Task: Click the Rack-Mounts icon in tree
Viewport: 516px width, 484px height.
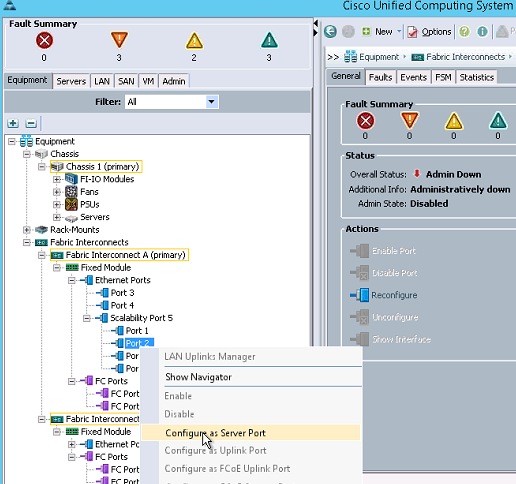Action: click(41, 230)
